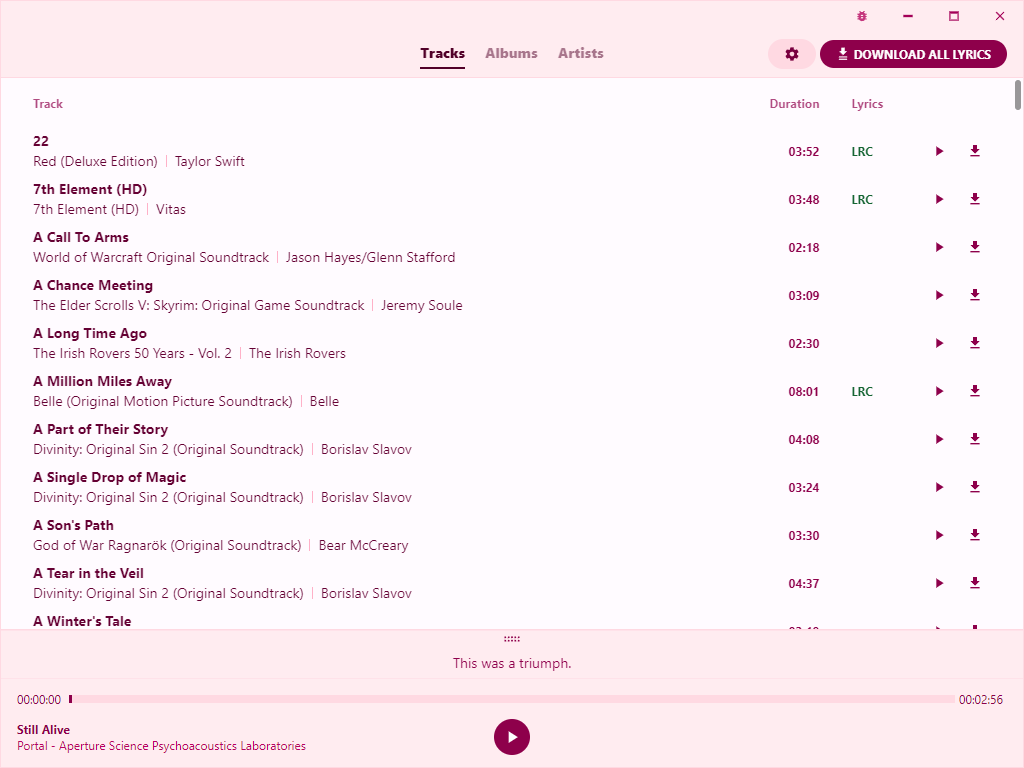Download lyrics for "A Single Drop of Magic"
This screenshot has width=1024, height=768.
(x=975, y=487)
